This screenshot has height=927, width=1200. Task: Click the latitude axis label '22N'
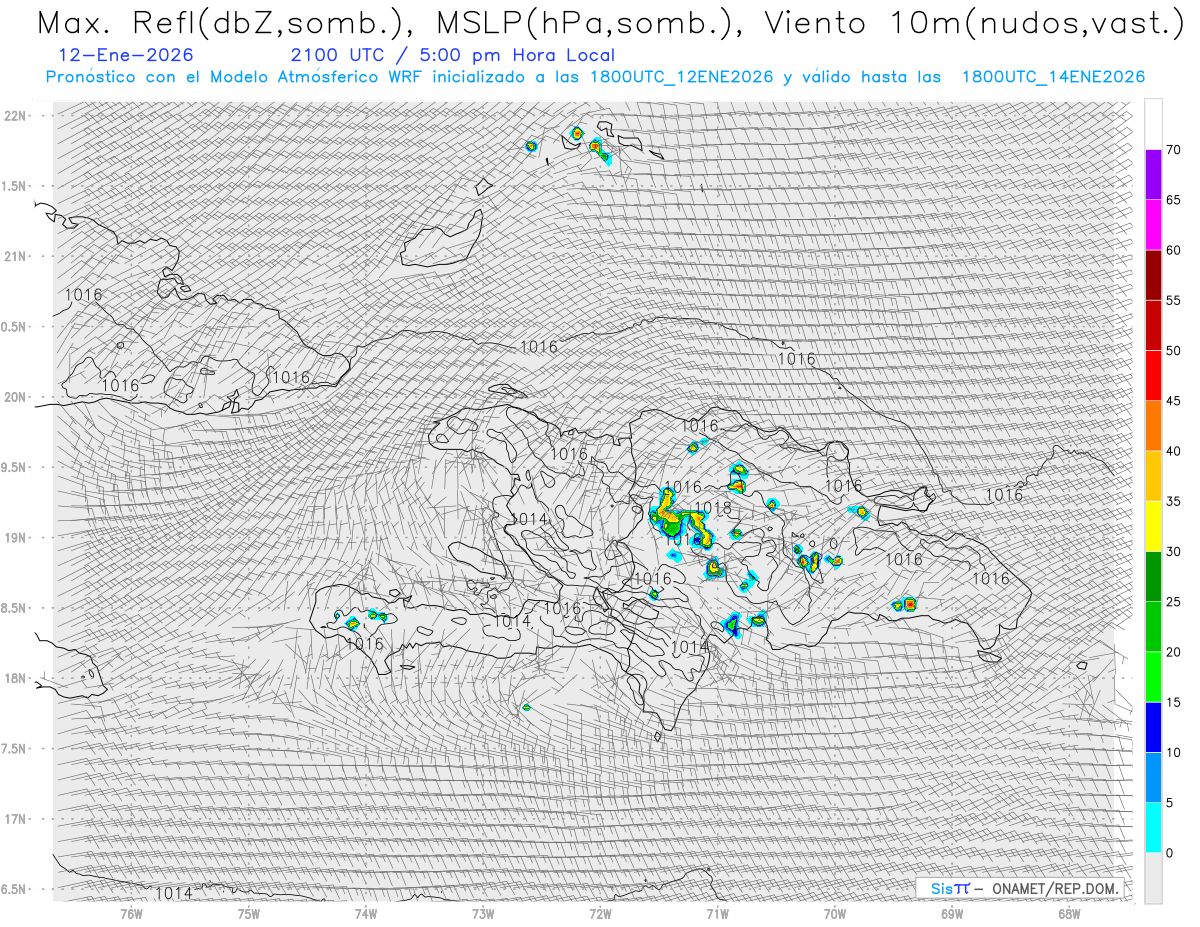coord(16,115)
